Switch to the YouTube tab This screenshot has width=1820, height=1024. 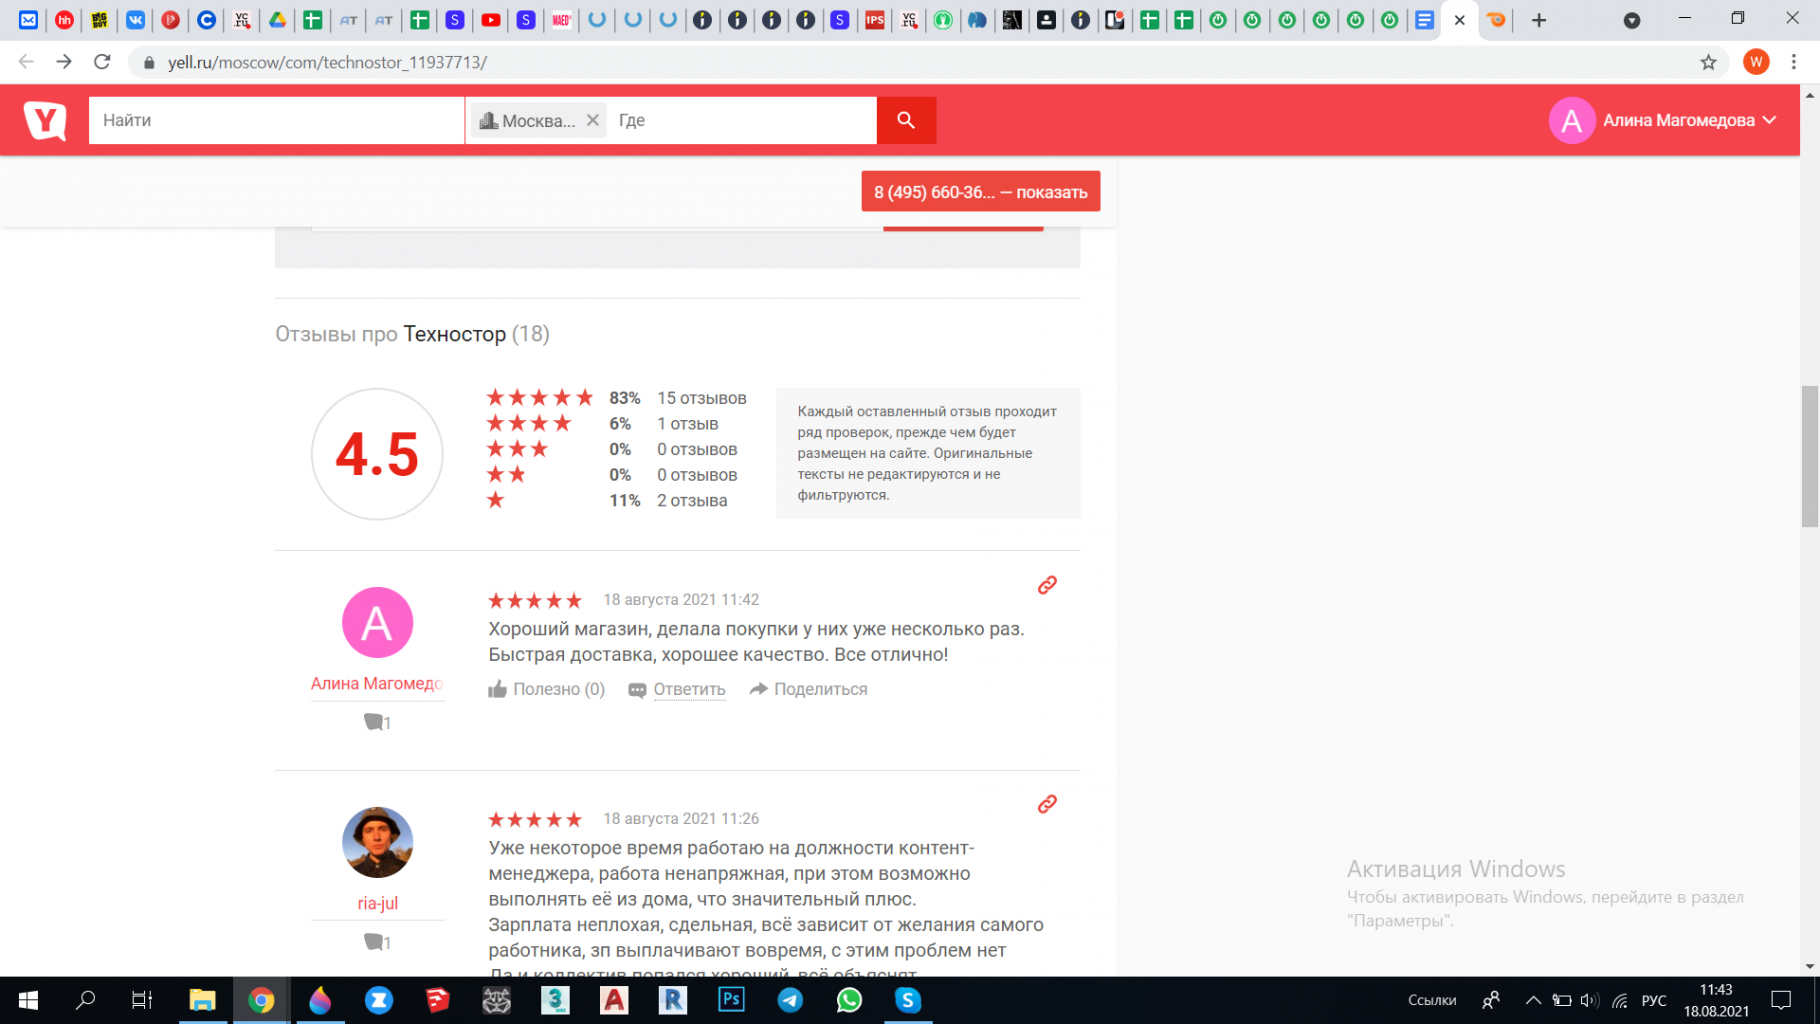point(490,20)
